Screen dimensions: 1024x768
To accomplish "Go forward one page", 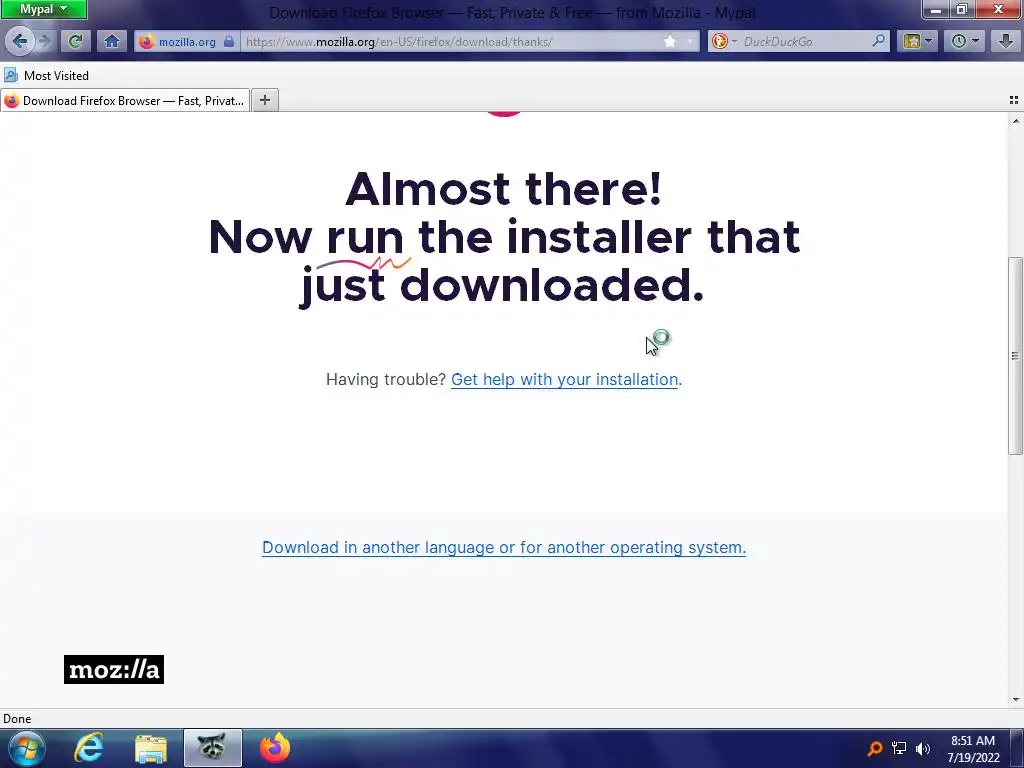I will tap(45, 41).
